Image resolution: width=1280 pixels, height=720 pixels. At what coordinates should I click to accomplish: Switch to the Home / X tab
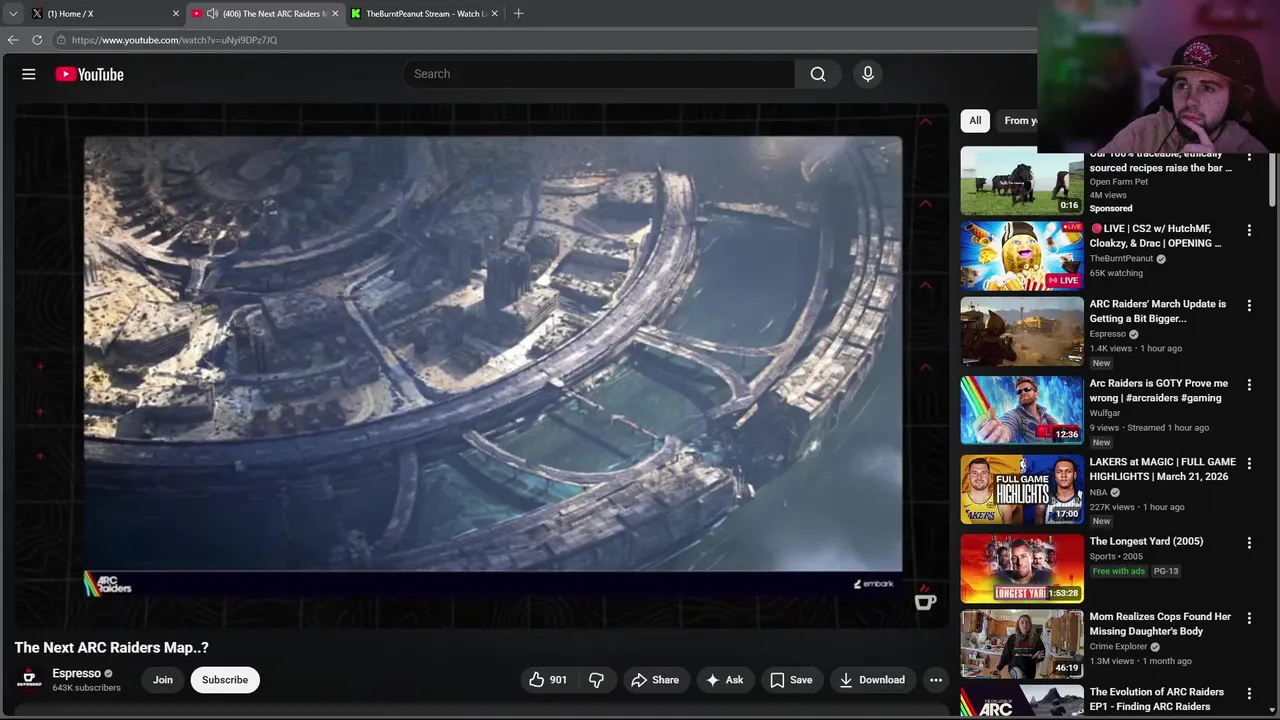tap(106, 14)
